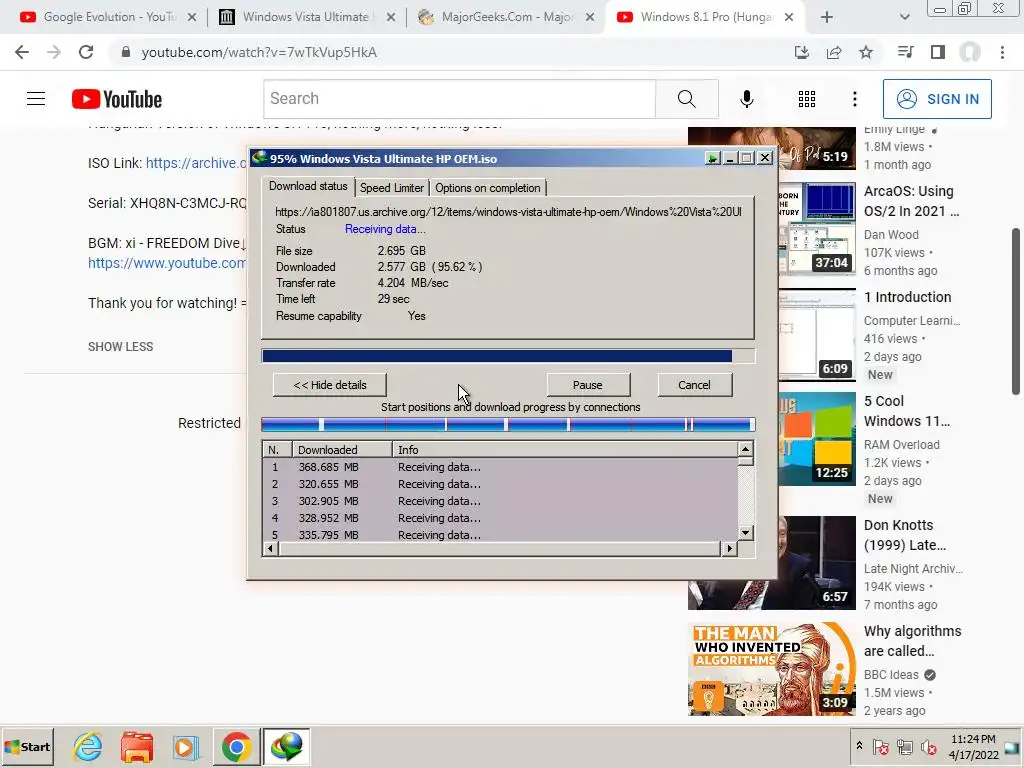Image resolution: width=1024 pixels, height=768 pixels.
Task: Select connection row 1 with 368.685 MB
Action: point(500,467)
